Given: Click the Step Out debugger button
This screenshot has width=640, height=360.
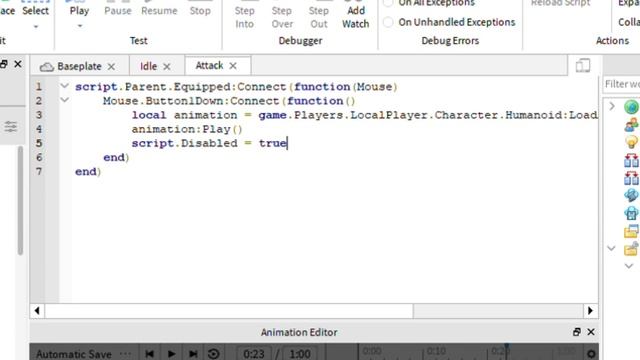Looking at the screenshot, I should click(x=318, y=16).
